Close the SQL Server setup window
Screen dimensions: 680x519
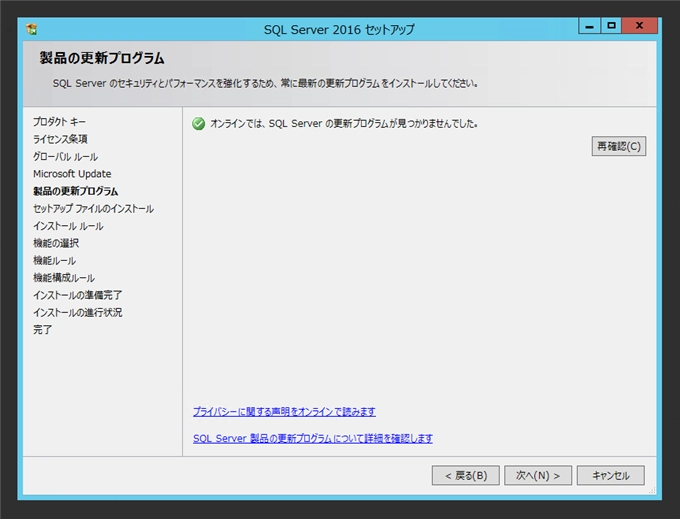tap(640, 26)
